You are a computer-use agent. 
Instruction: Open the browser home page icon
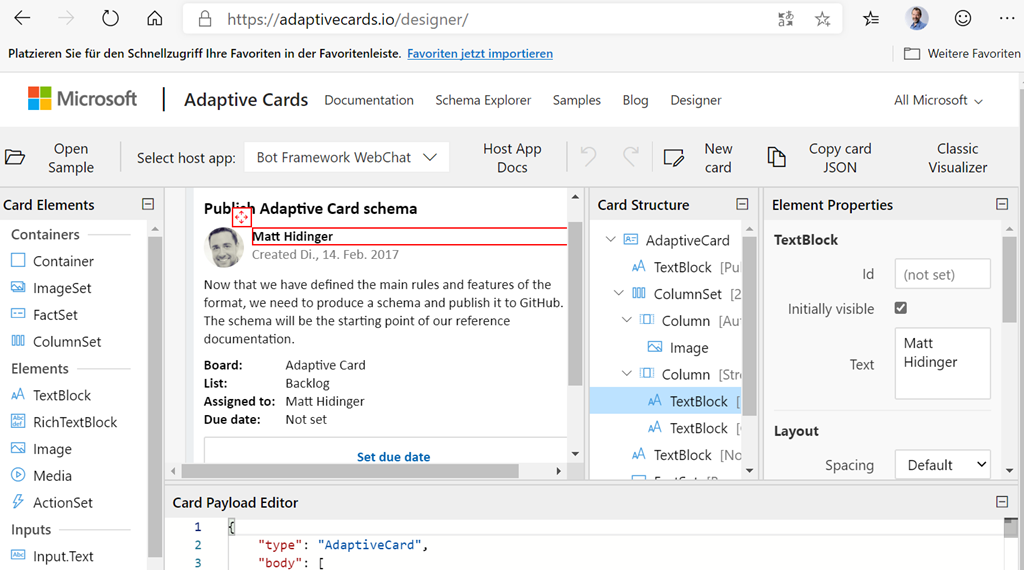(x=155, y=18)
